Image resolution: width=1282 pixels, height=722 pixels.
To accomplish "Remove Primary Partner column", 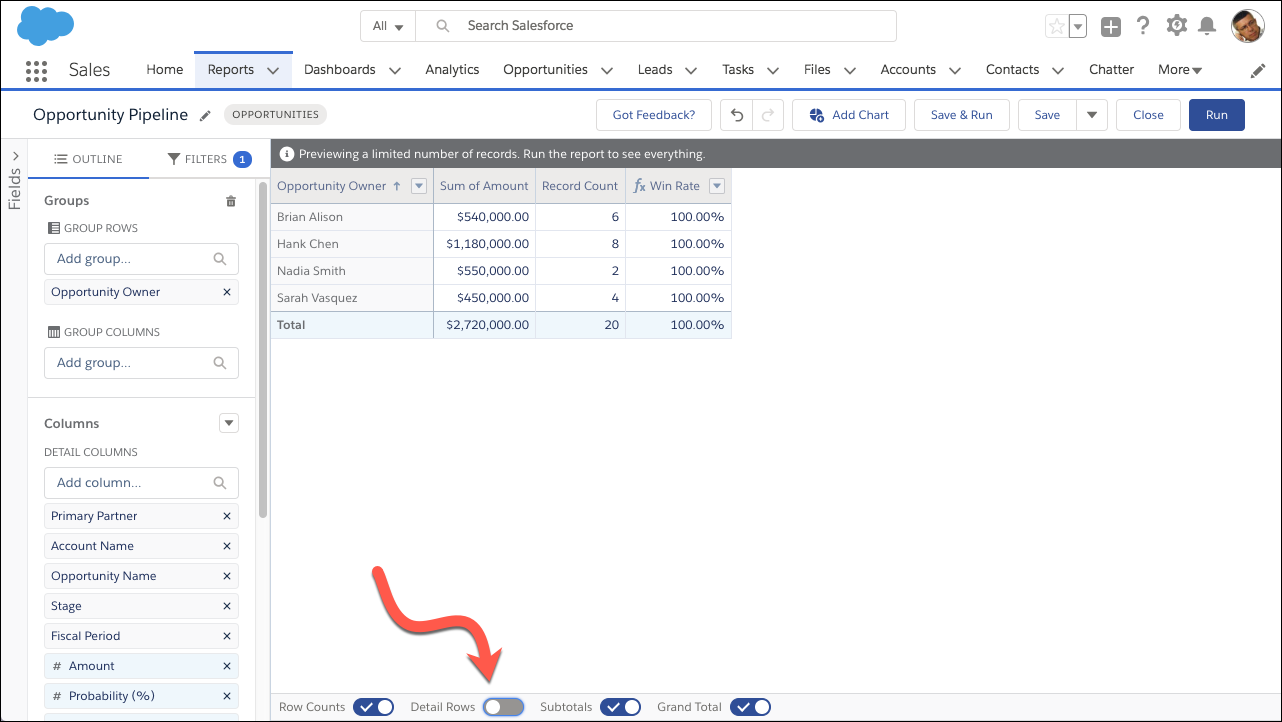I will coord(227,516).
